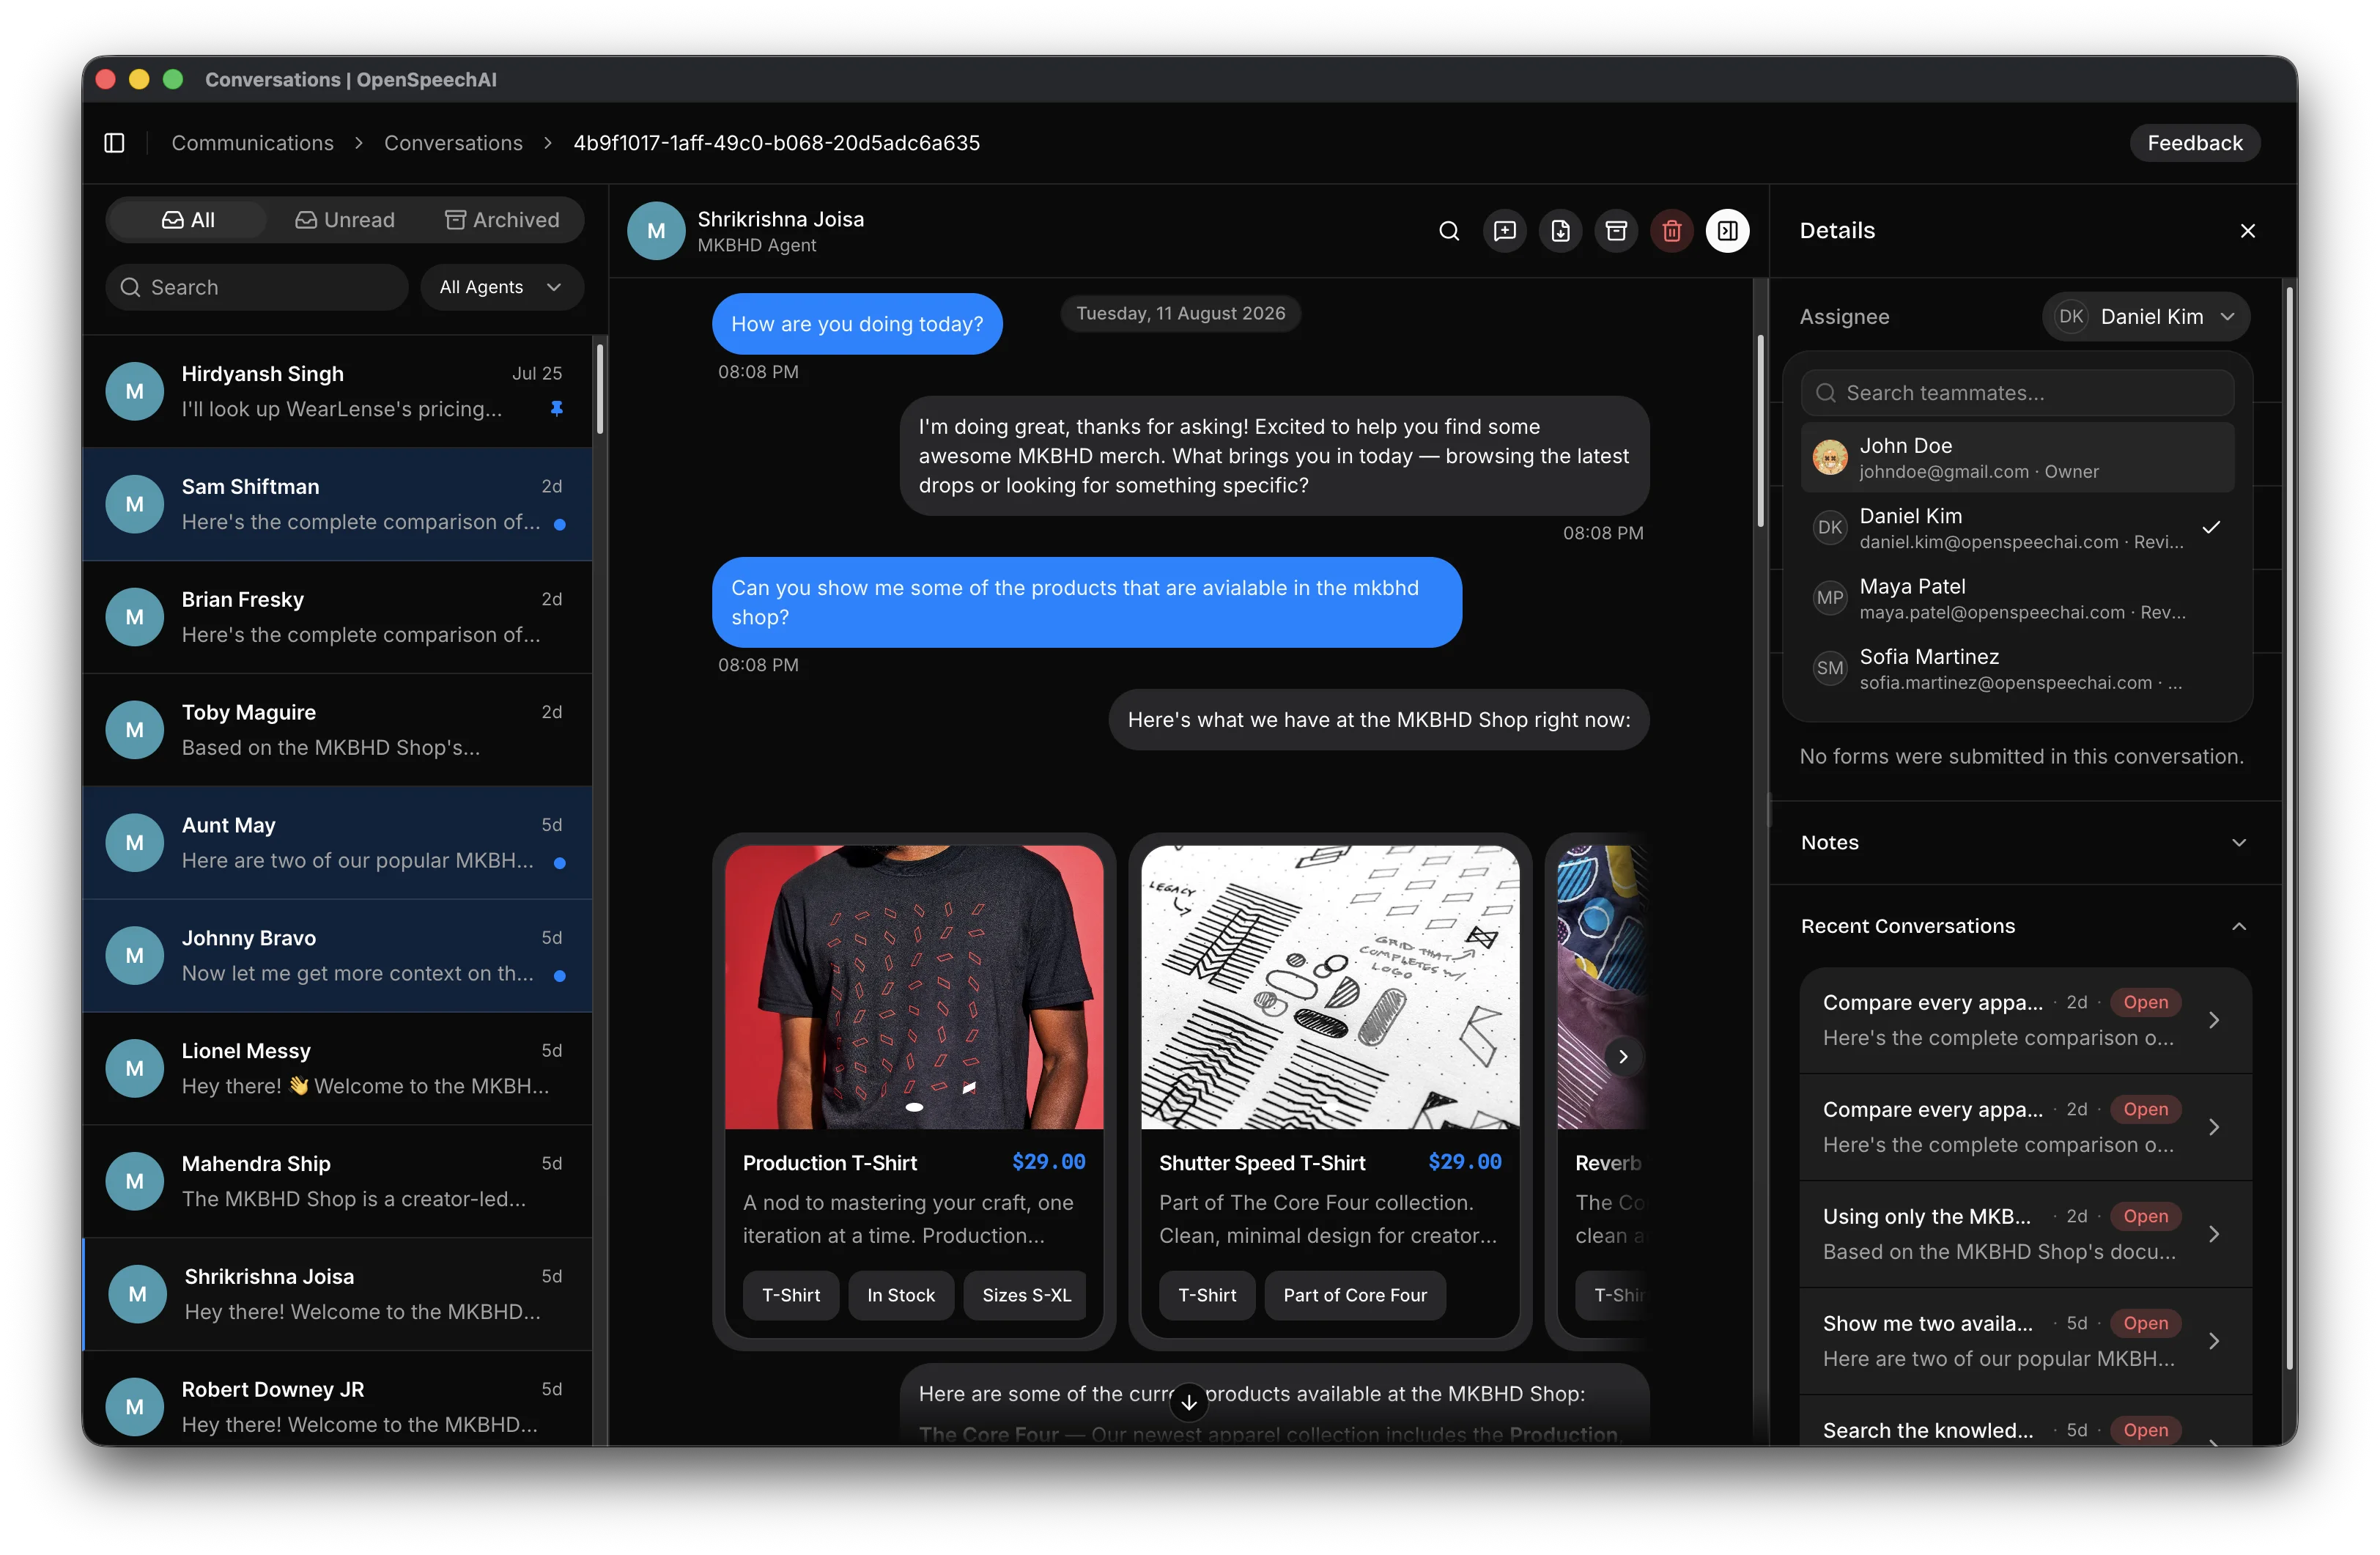This screenshot has width=2380, height=1555.
Task: Open the first Compare every appa... conversation chevron
Action: coord(2214,1020)
